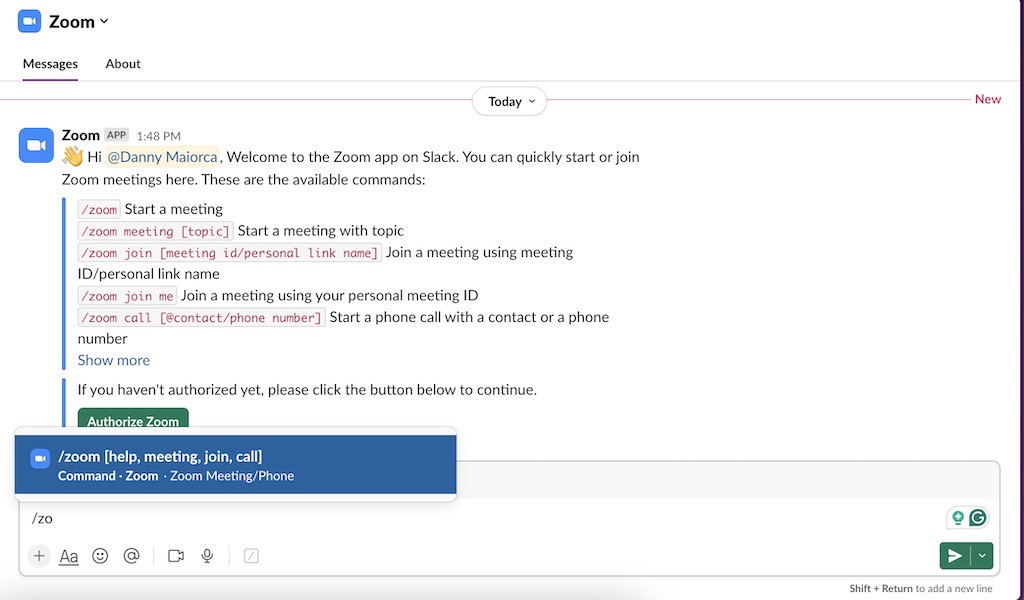
Task: Record a video clip from the composer
Action: point(176,555)
